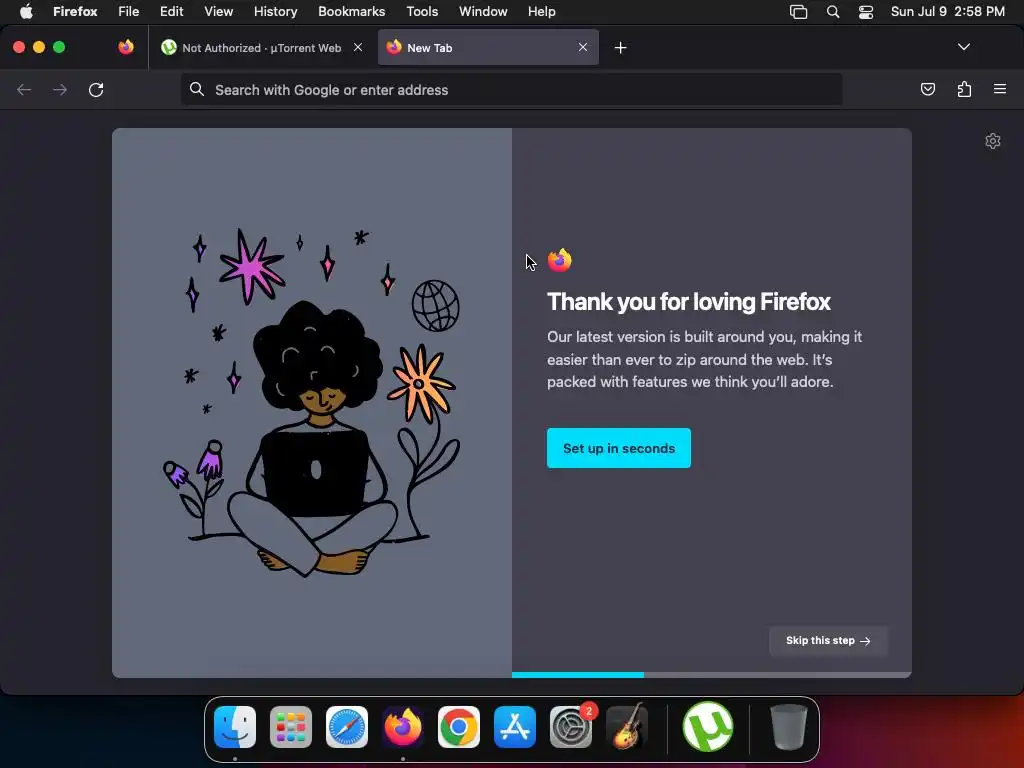Click the date and time in menu bar
Viewport: 1024px width, 768px height.
click(x=948, y=11)
